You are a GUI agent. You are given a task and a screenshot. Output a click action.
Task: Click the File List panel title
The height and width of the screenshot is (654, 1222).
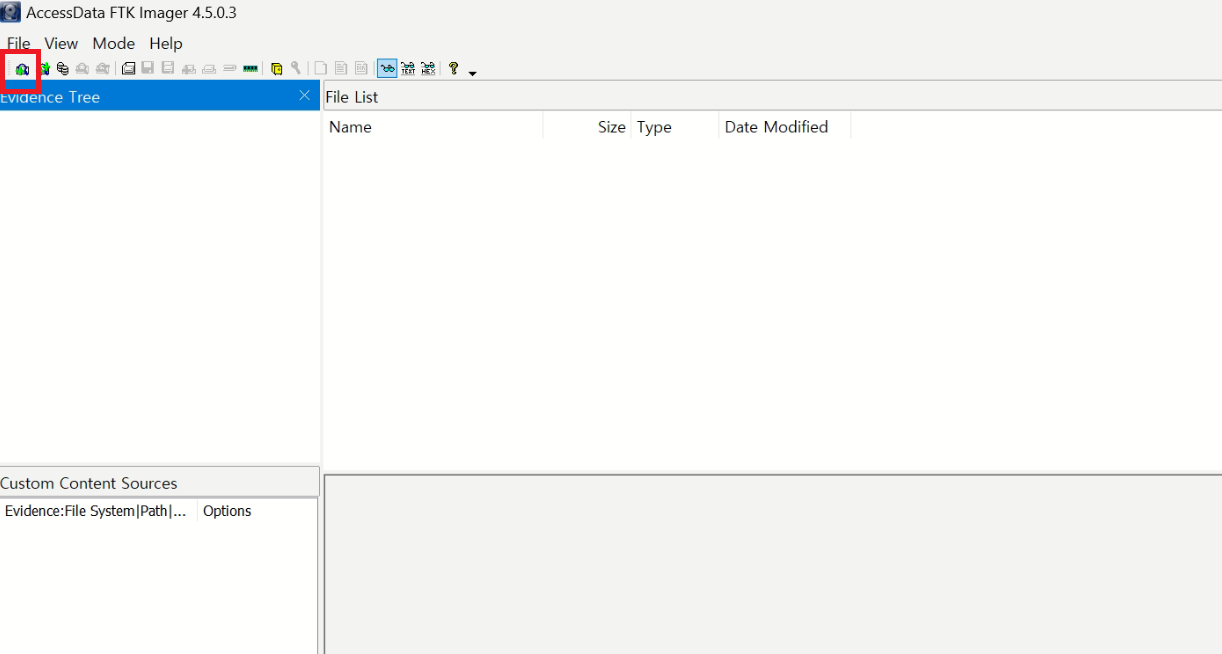pyautogui.click(x=352, y=97)
